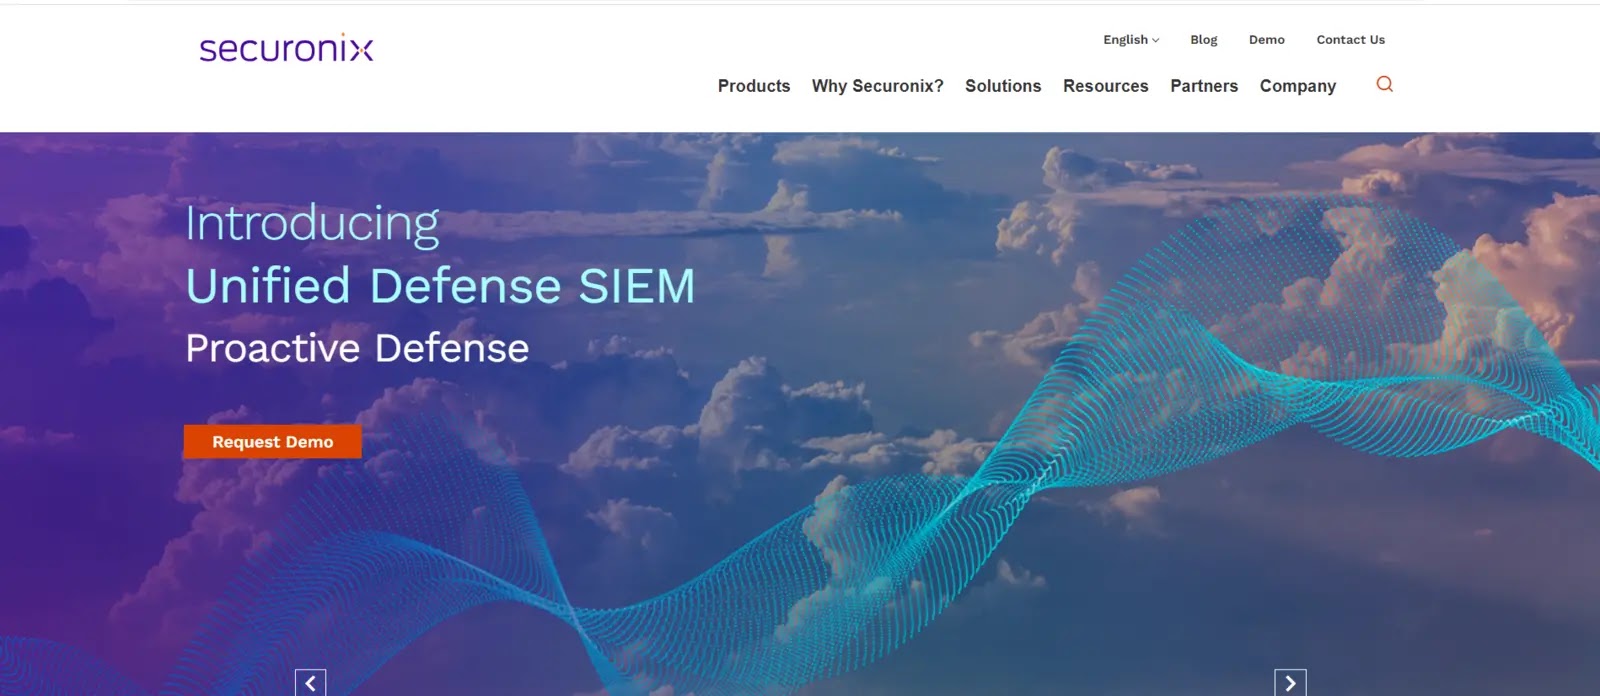Go to previous slide arrow
1600x696 pixels.
(x=310, y=683)
